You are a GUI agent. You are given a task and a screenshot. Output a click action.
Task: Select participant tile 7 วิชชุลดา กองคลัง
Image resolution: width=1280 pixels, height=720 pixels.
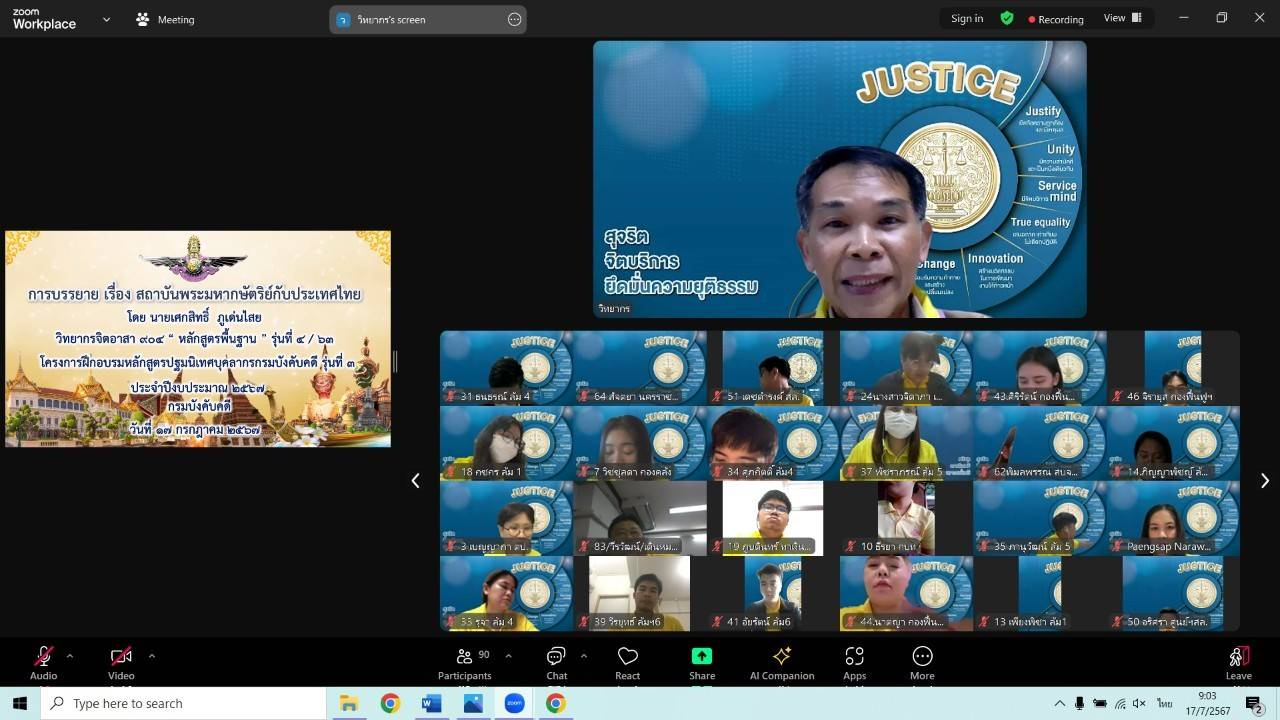pyautogui.click(x=640, y=443)
